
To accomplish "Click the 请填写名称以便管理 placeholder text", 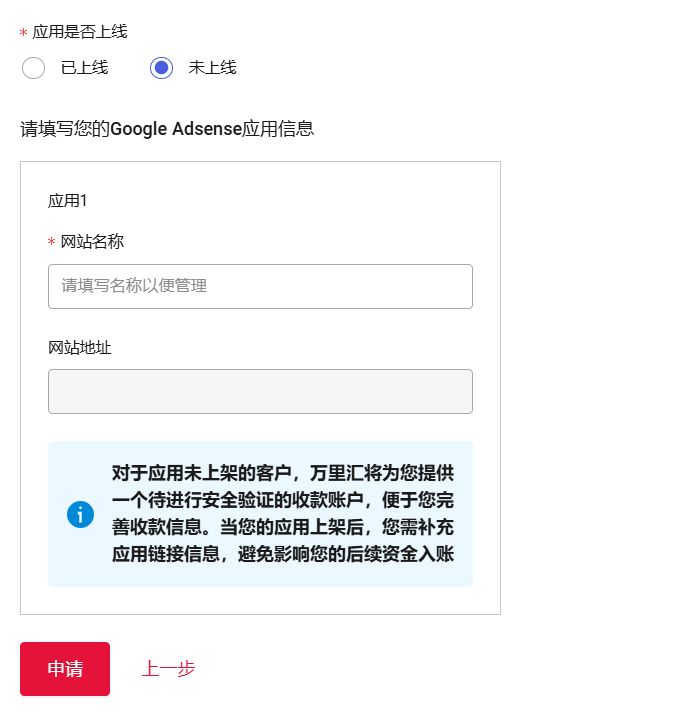I will point(134,286).
